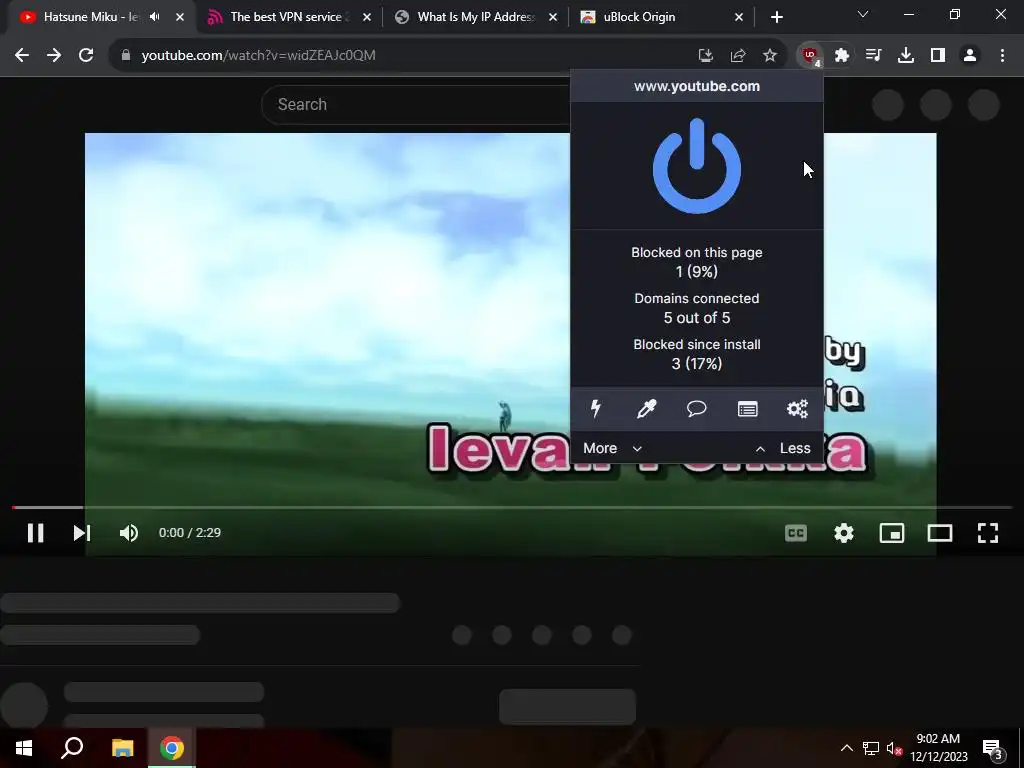Click Blocked since install 3 (17%) text

click(x=697, y=354)
